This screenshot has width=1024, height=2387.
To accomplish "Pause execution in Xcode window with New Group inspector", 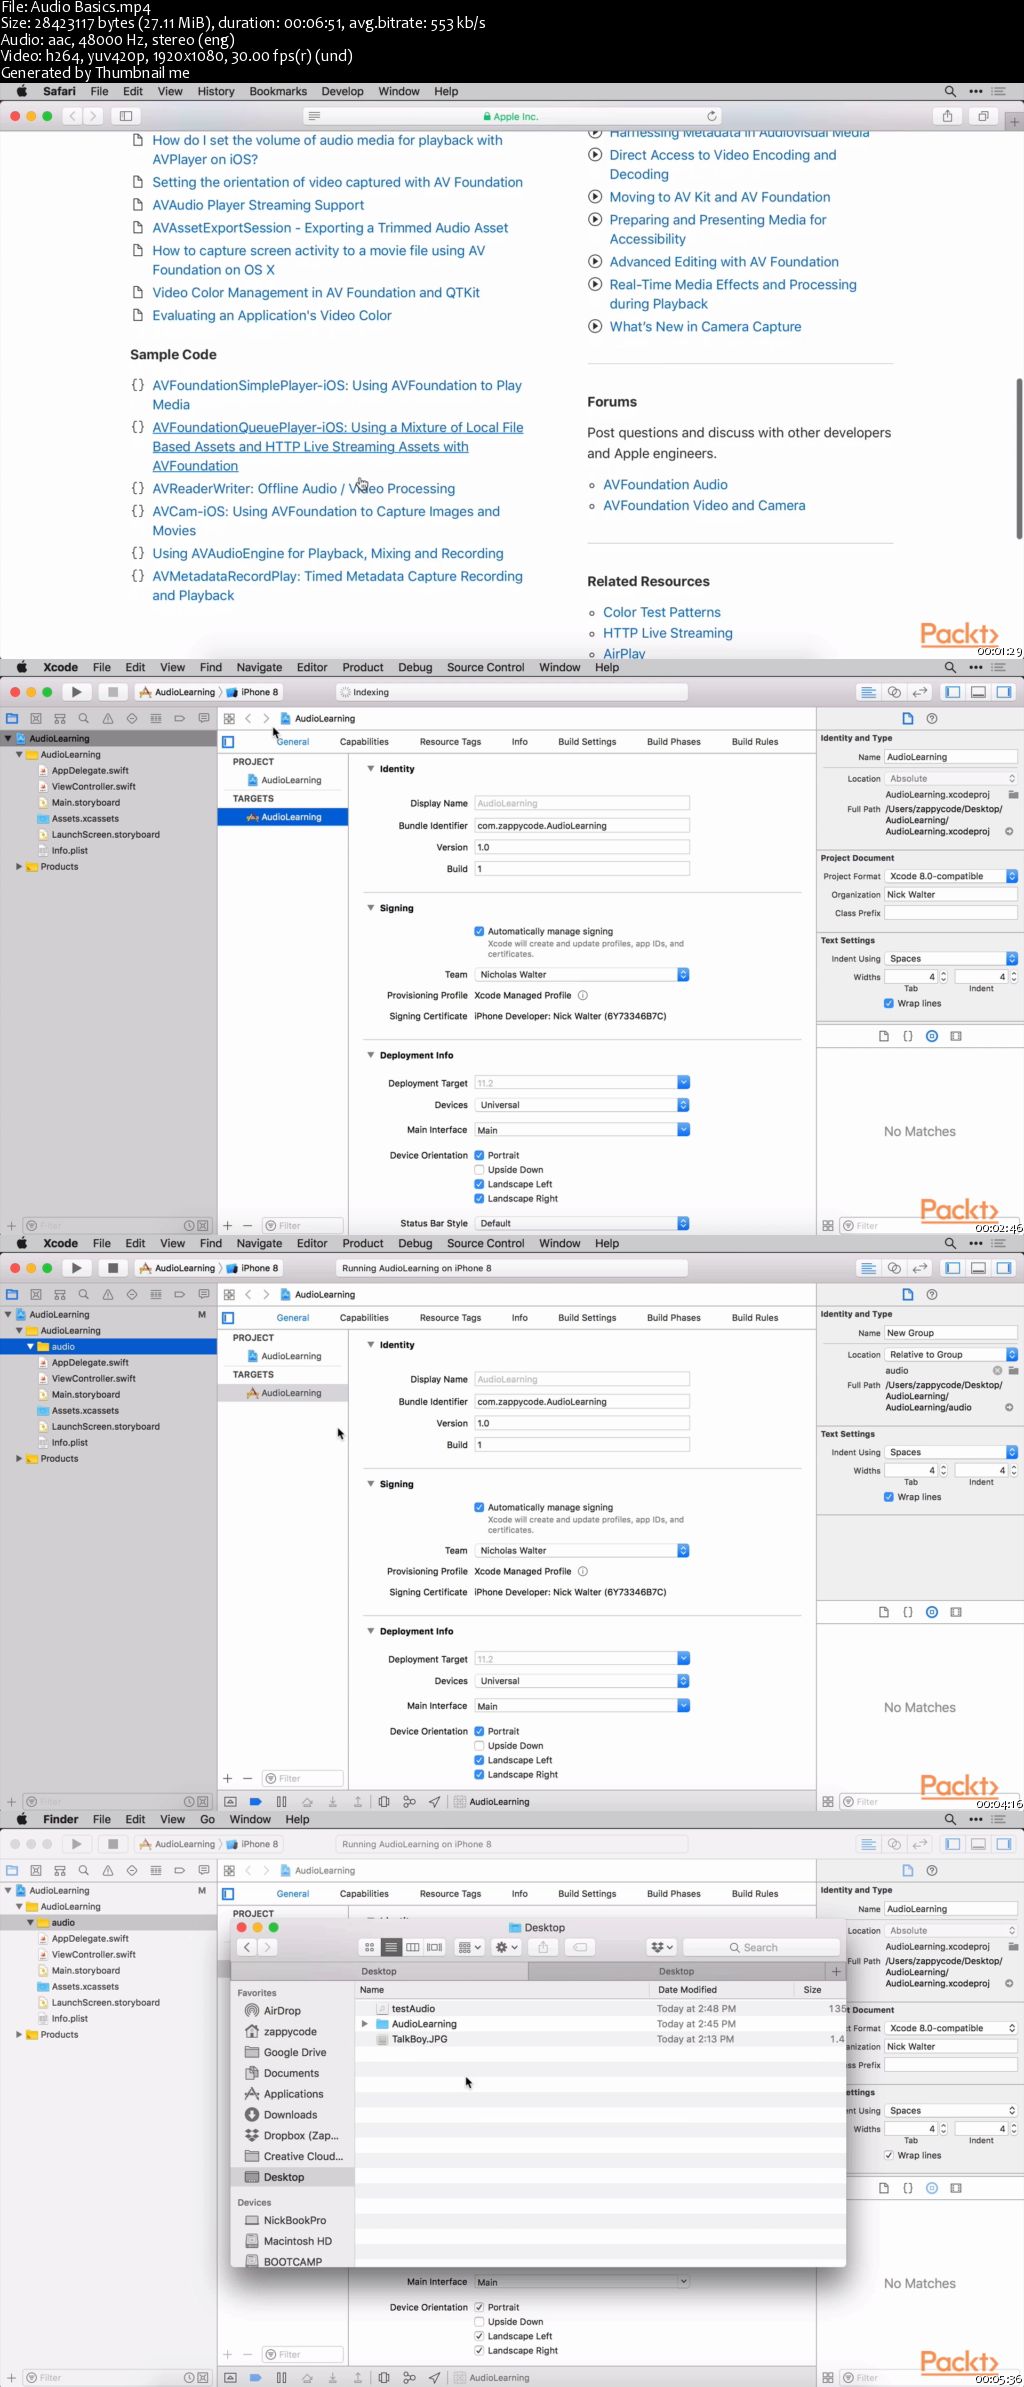I will coord(281,1802).
